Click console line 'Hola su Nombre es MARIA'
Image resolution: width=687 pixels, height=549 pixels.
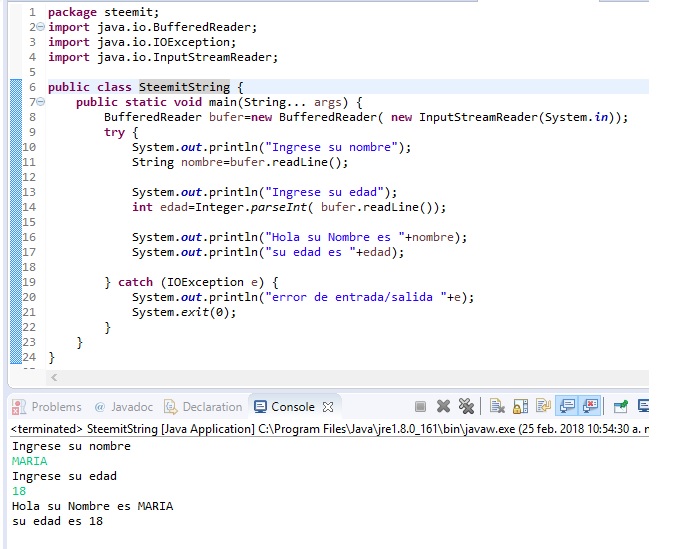[x=92, y=506]
